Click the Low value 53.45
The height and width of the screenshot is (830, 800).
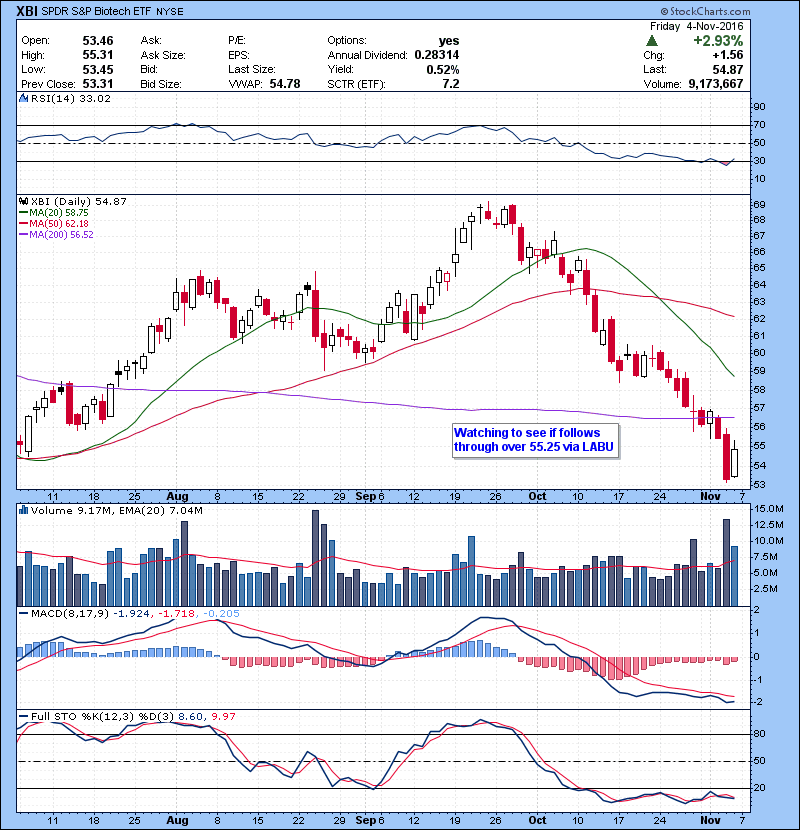(98, 69)
